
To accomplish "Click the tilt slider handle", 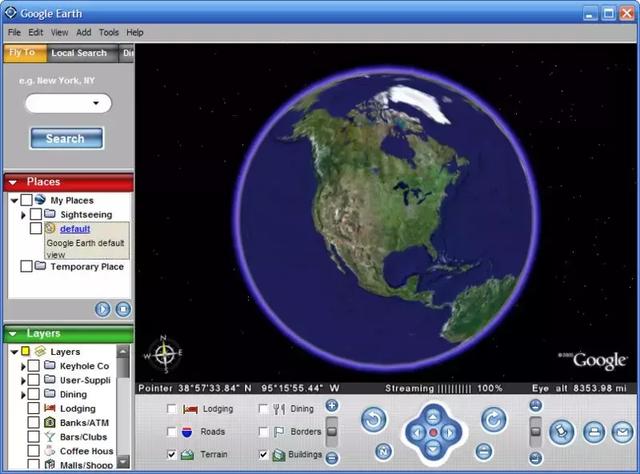I will tap(536, 432).
